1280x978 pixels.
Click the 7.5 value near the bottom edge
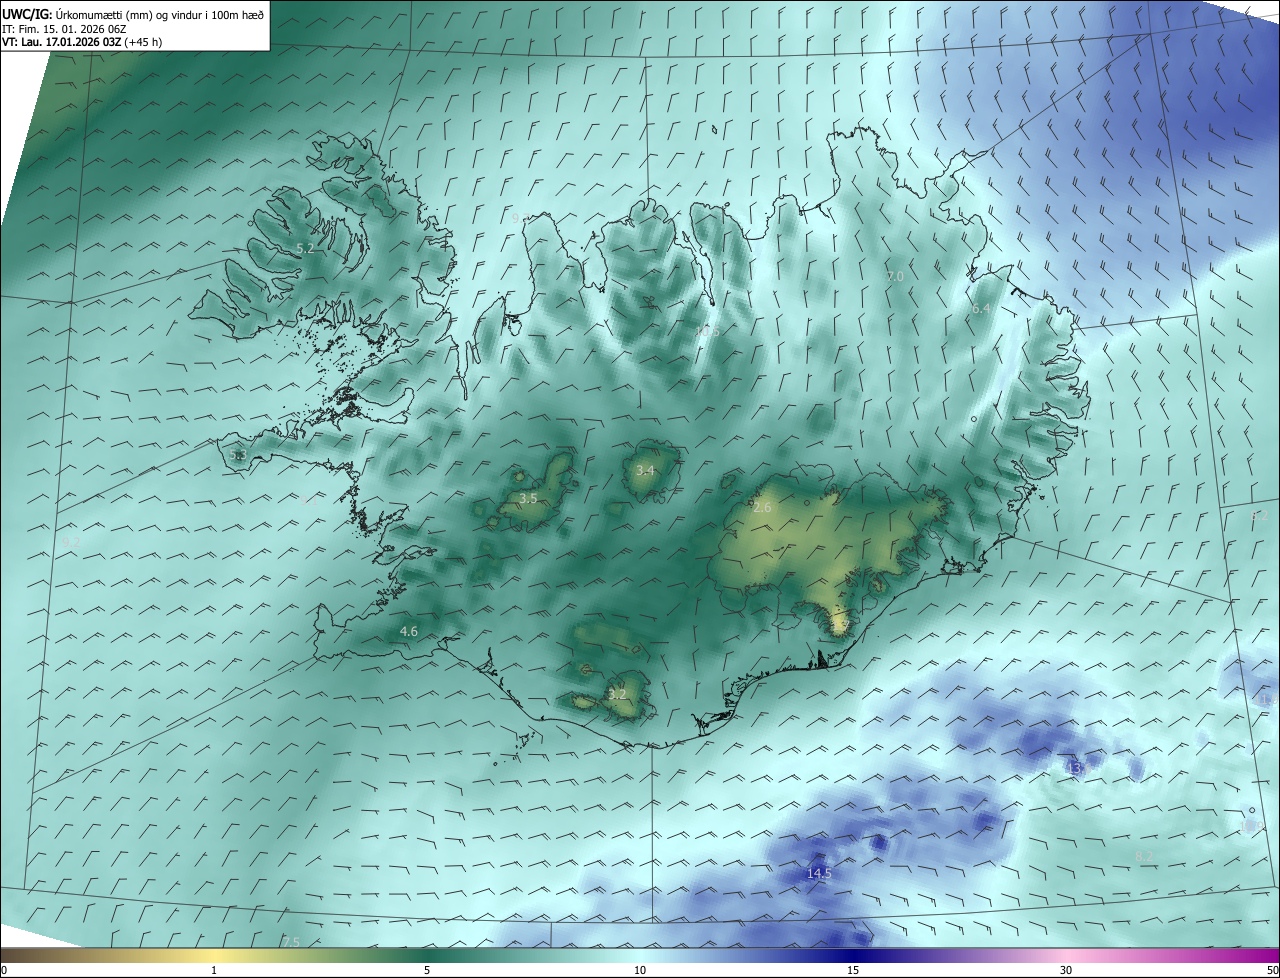coord(291,942)
